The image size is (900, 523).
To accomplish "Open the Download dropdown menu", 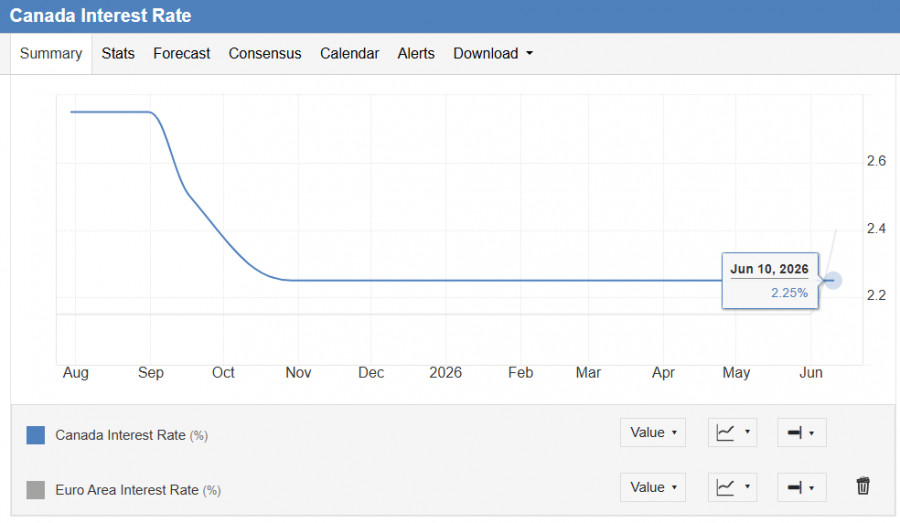I will tap(493, 53).
